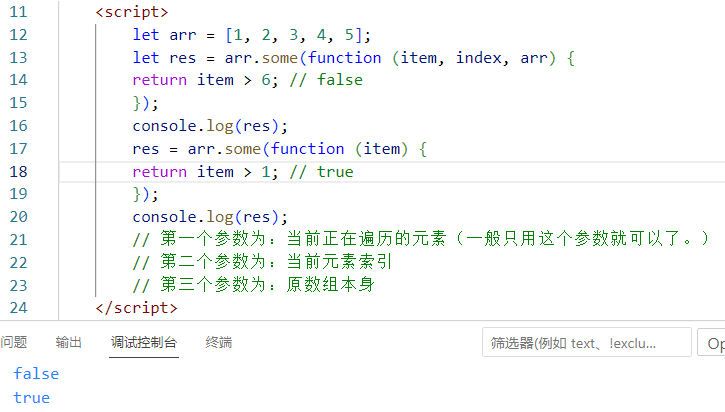
Task: Click the 筛选器 filter input field
Action: tap(586, 342)
